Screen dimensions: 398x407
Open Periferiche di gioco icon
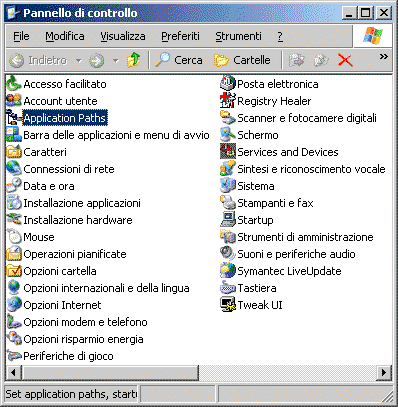click(x=14, y=356)
